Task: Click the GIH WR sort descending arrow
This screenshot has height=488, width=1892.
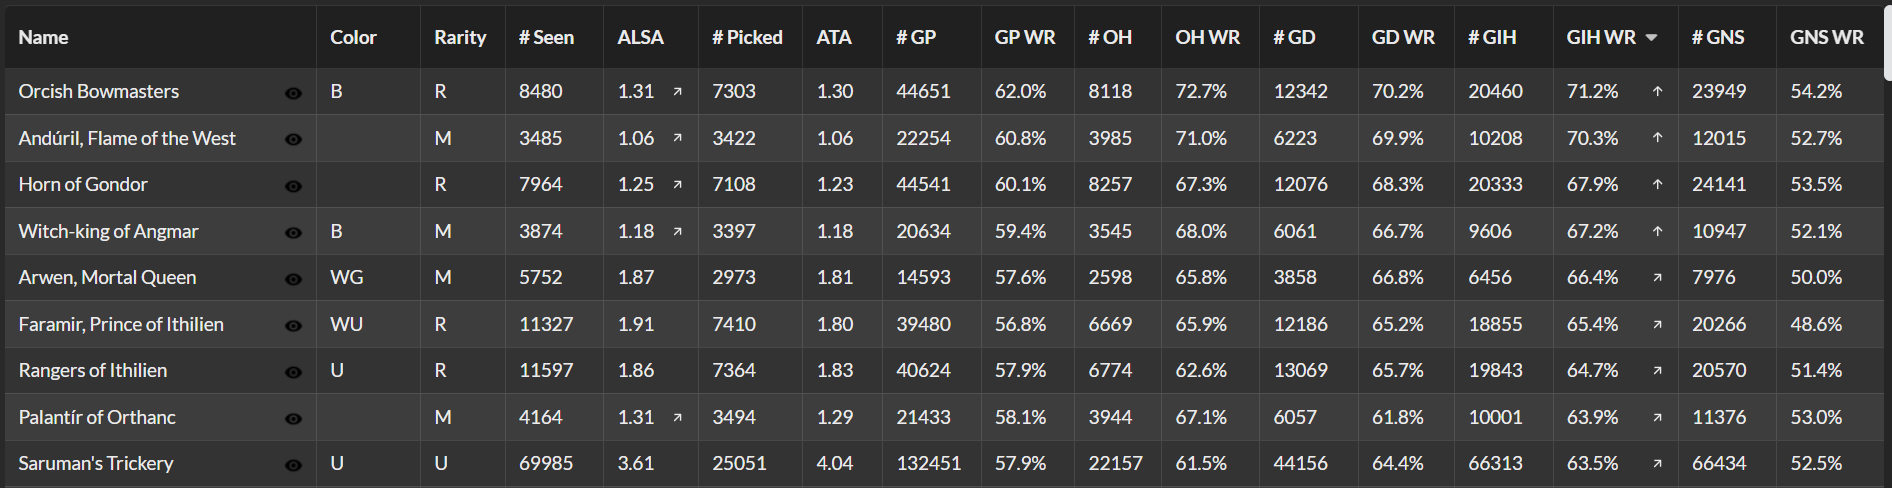Action: coord(1651,38)
